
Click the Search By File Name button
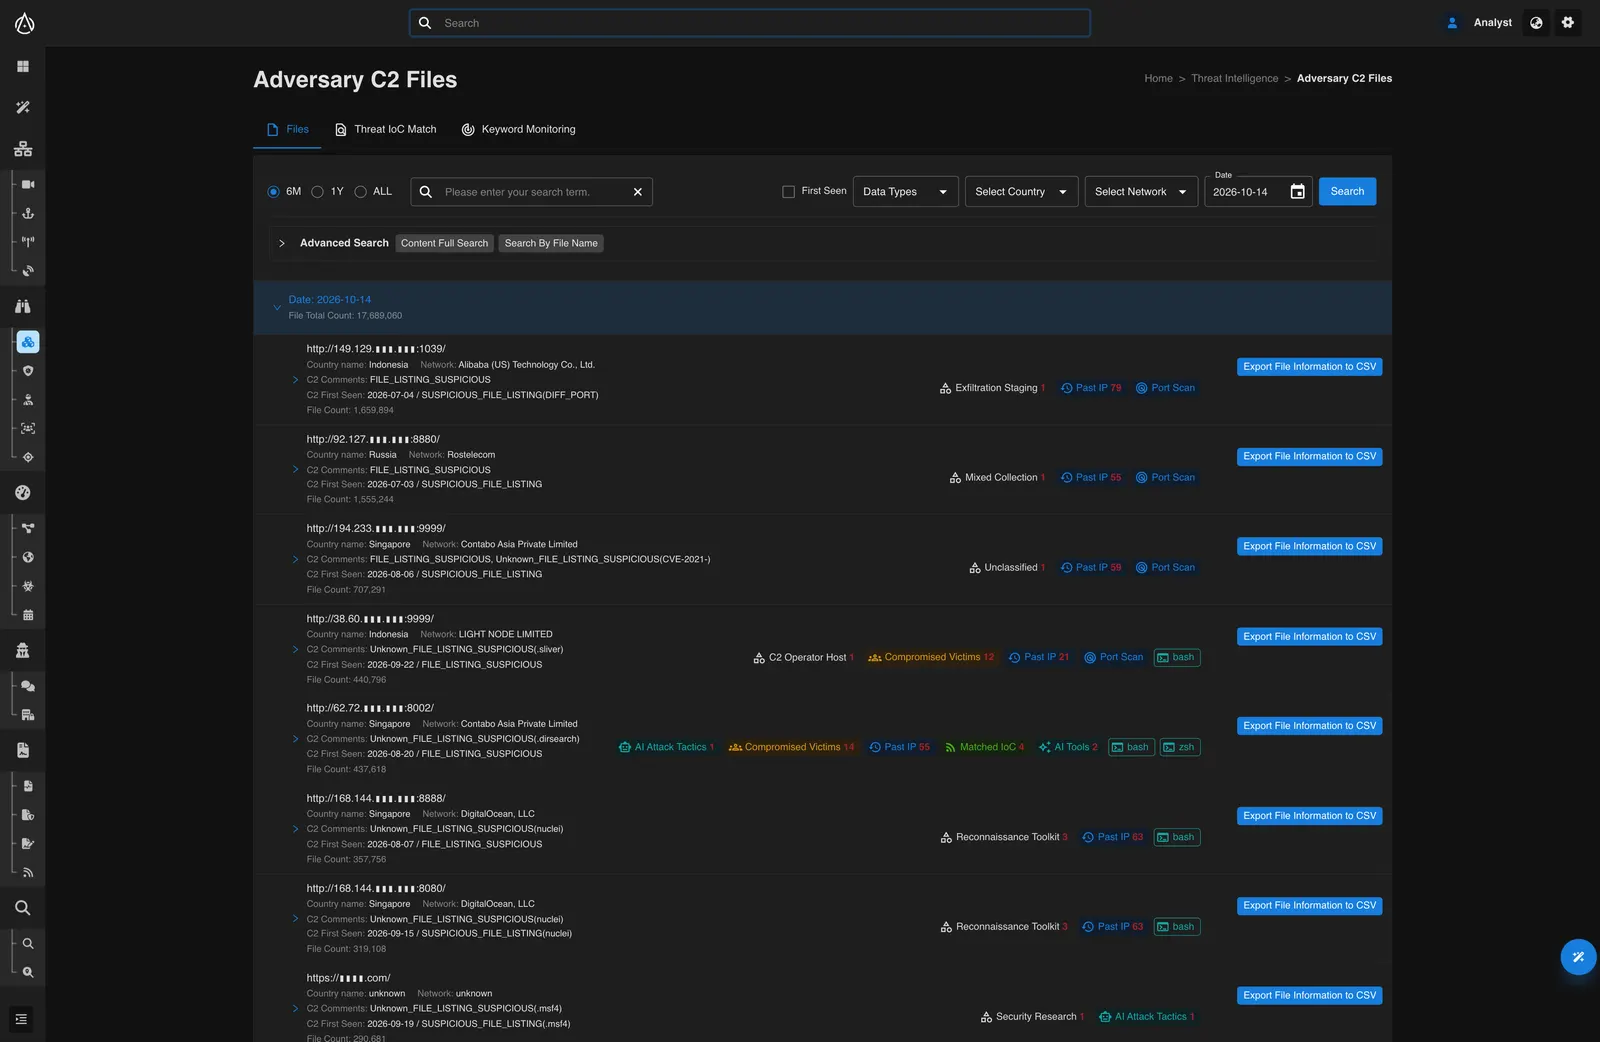pos(551,243)
